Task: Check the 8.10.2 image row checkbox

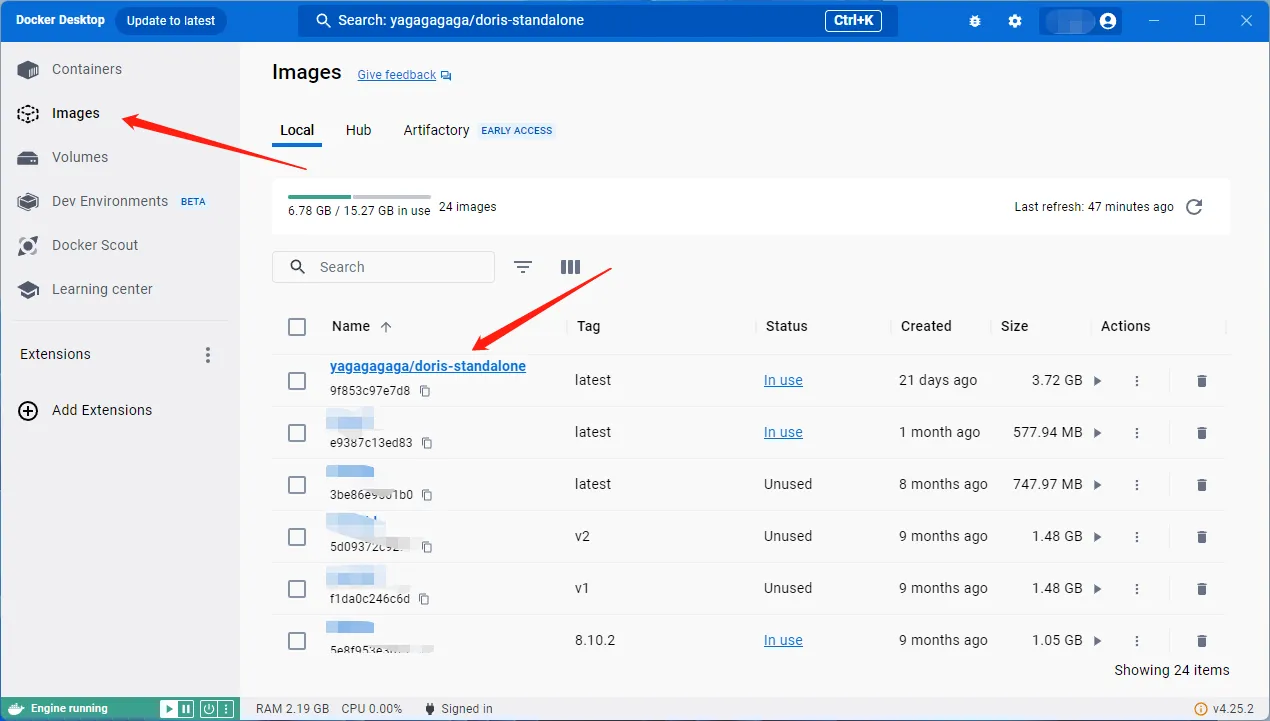Action: (x=297, y=641)
